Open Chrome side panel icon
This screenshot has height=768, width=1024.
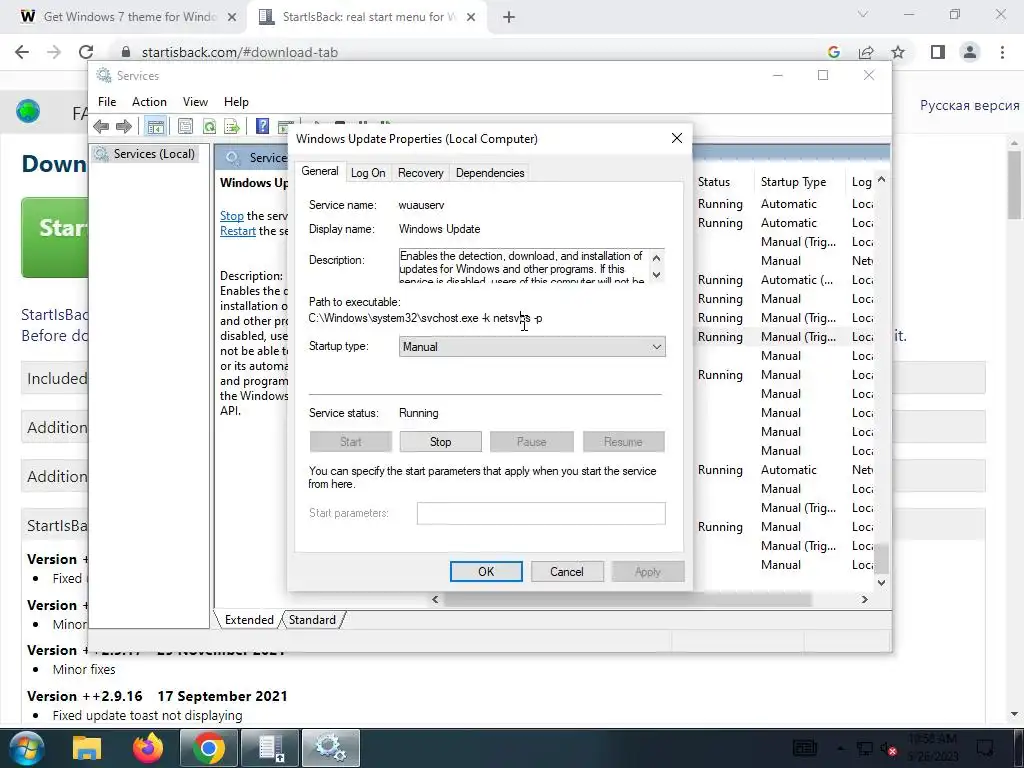tap(938, 52)
